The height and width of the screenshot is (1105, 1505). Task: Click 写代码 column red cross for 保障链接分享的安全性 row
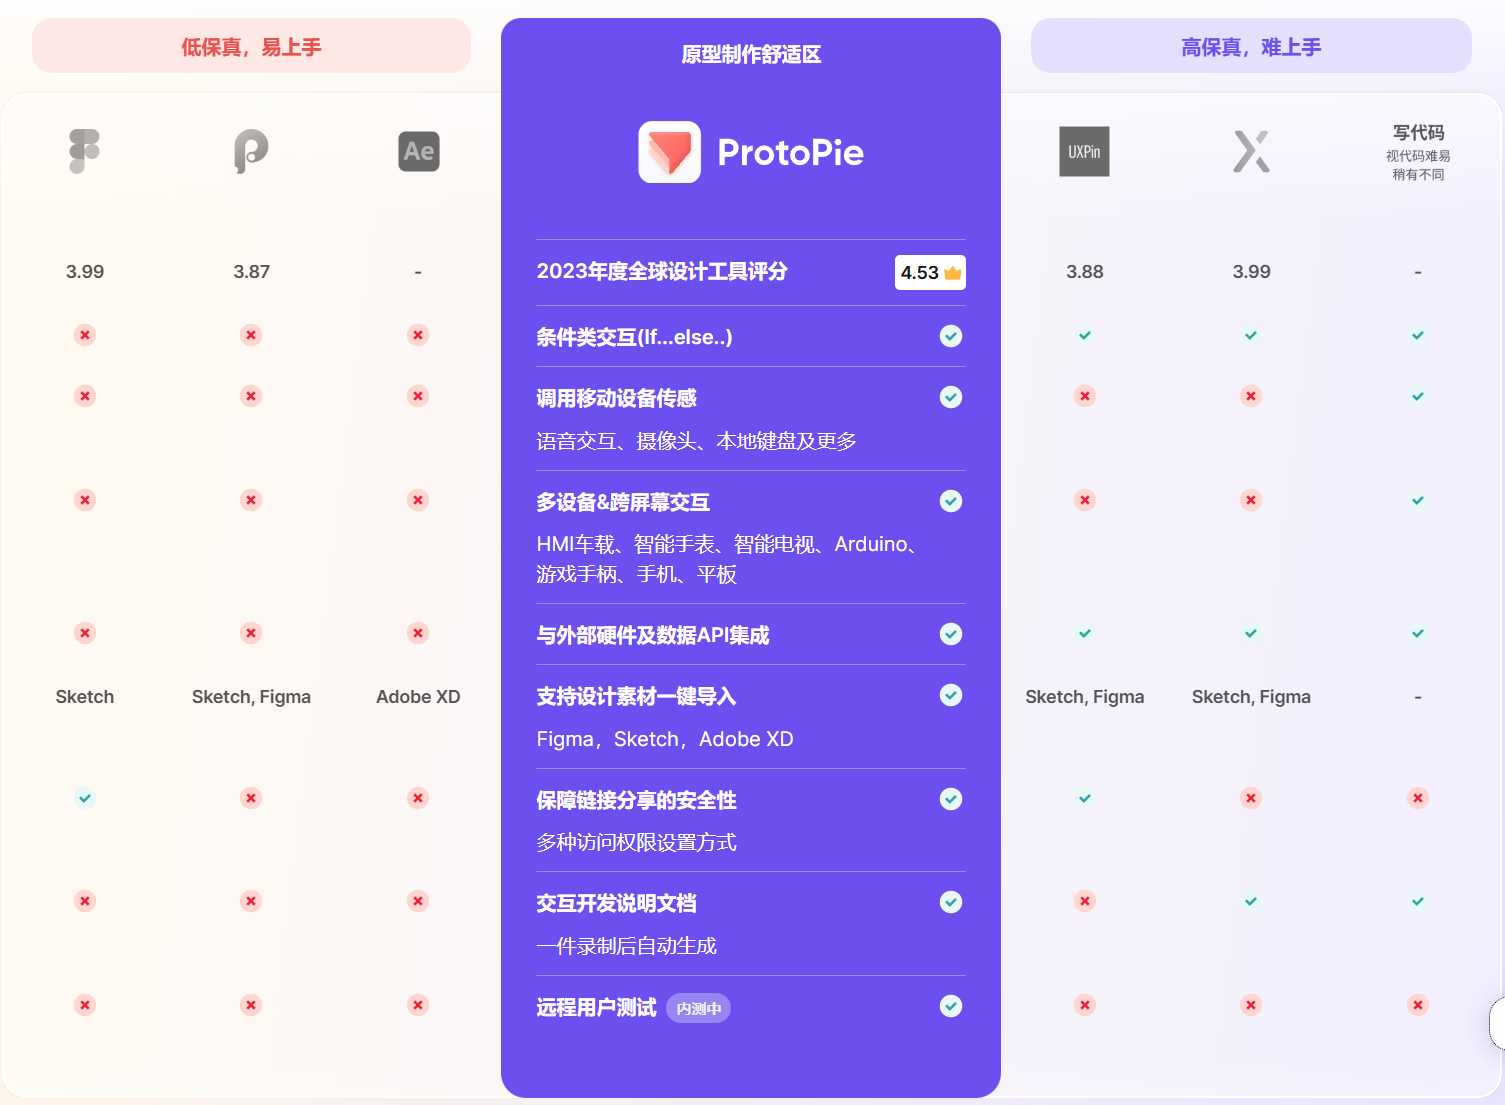(x=1418, y=798)
